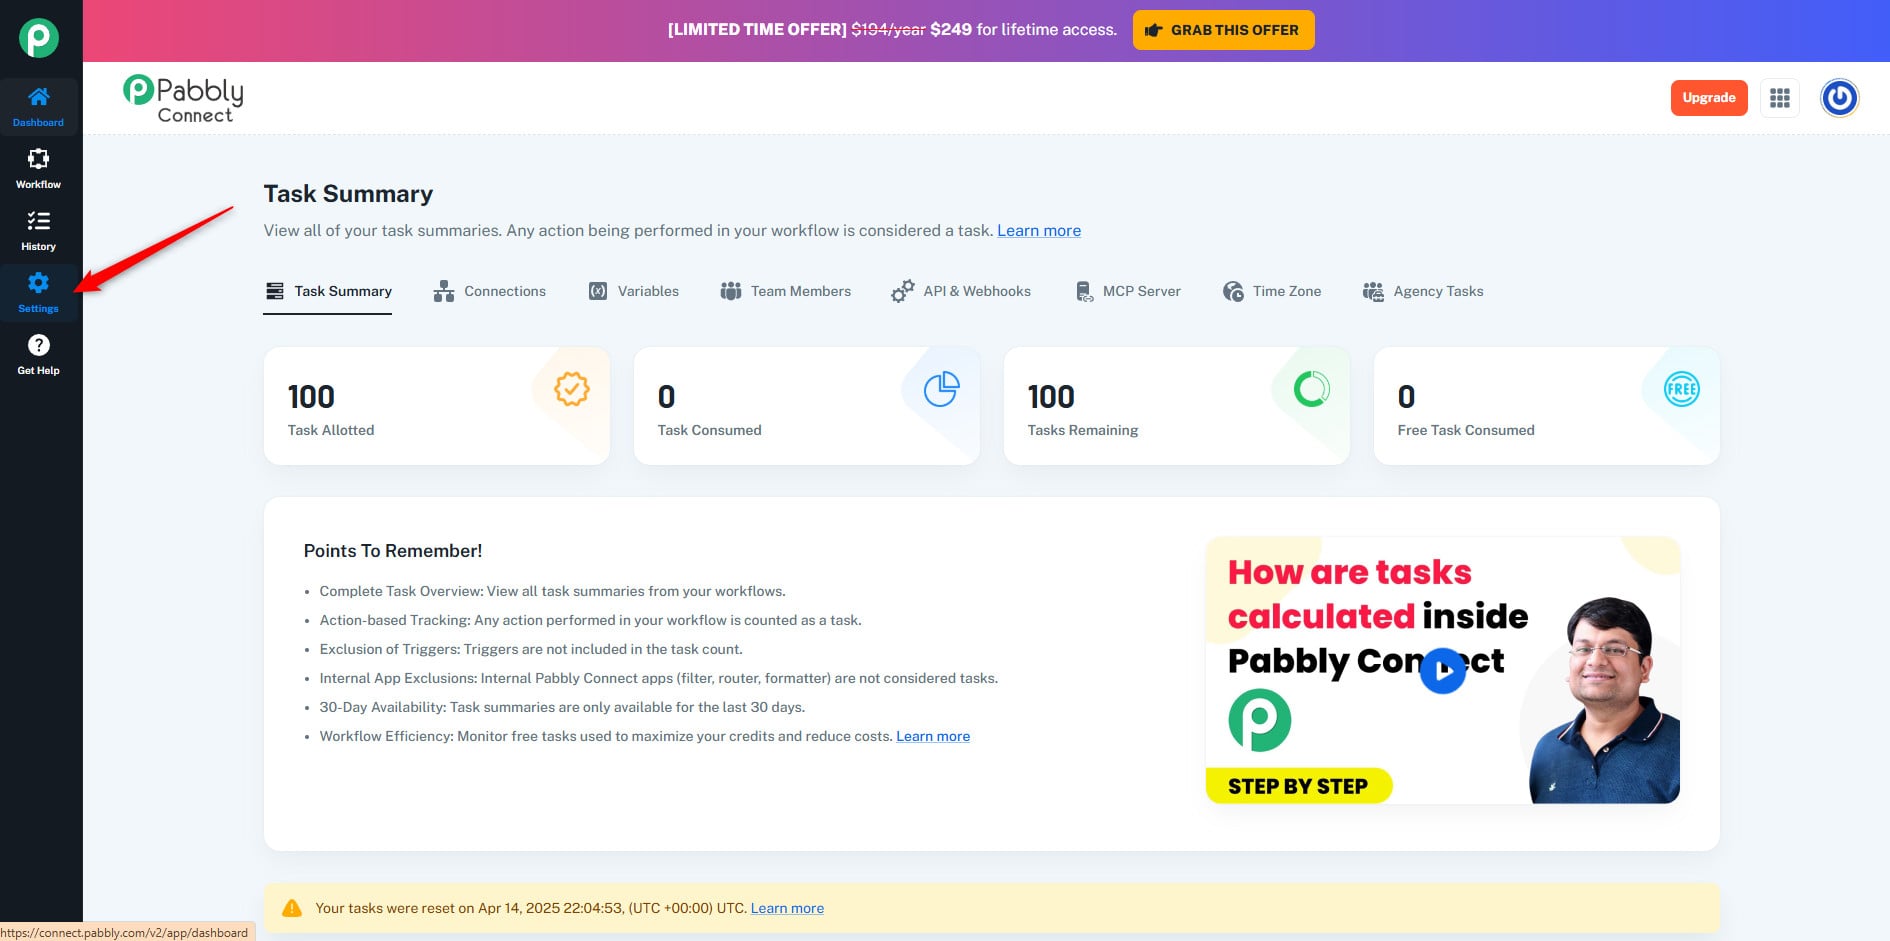This screenshot has height=941, width=1890.
Task: Open the Time Zone tab
Action: pyautogui.click(x=1272, y=291)
